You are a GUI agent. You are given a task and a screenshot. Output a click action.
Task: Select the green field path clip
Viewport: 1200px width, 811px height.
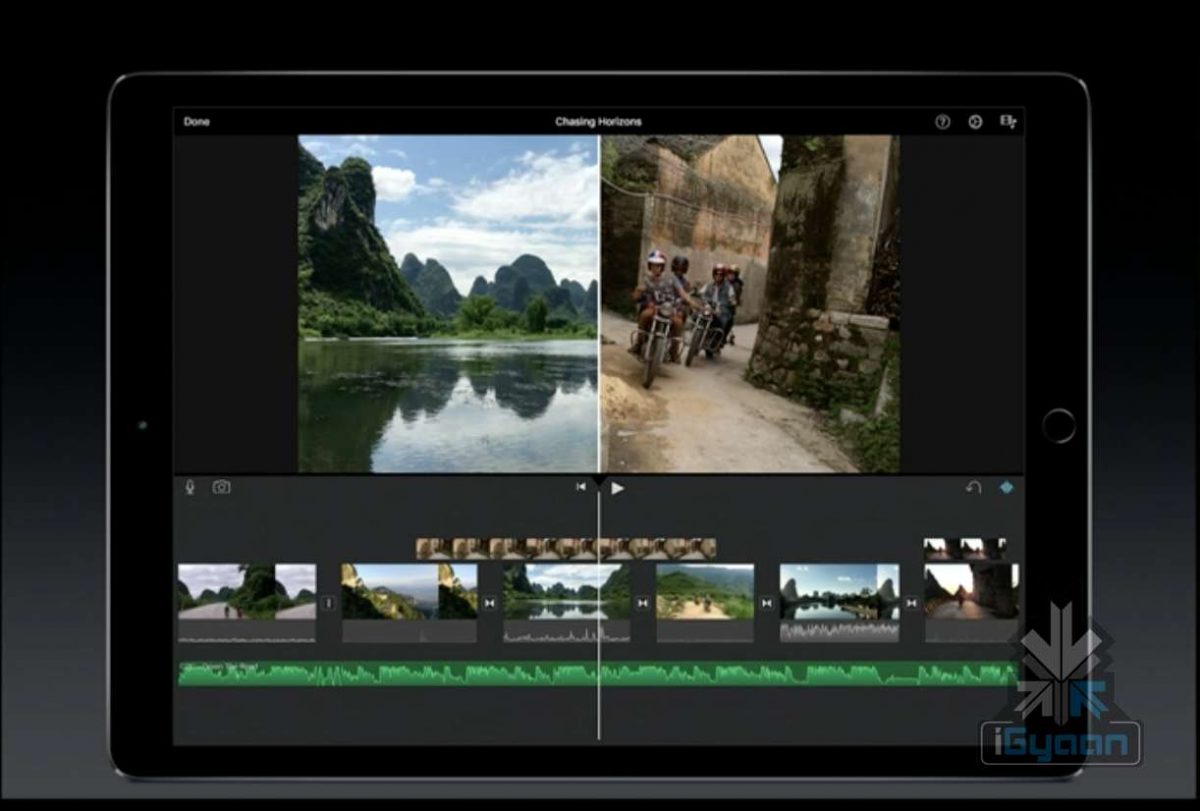705,592
